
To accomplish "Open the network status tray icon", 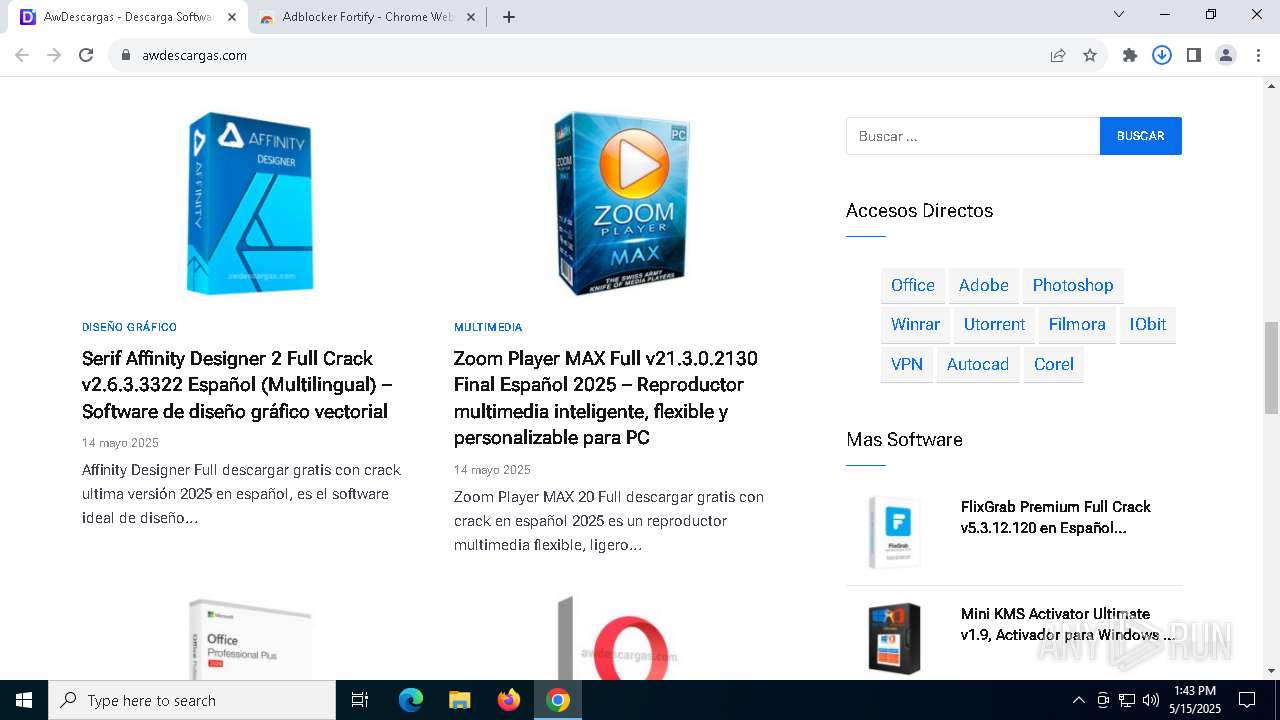I will [x=1127, y=700].
